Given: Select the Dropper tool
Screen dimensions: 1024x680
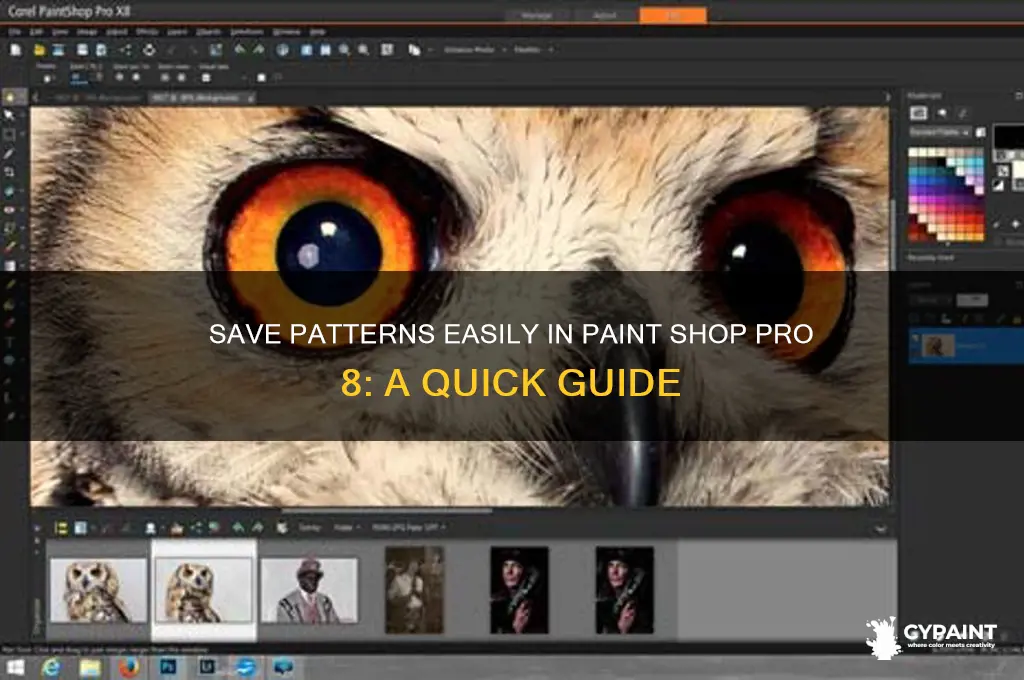Looking at the screenshot, I should pos(9,154).
